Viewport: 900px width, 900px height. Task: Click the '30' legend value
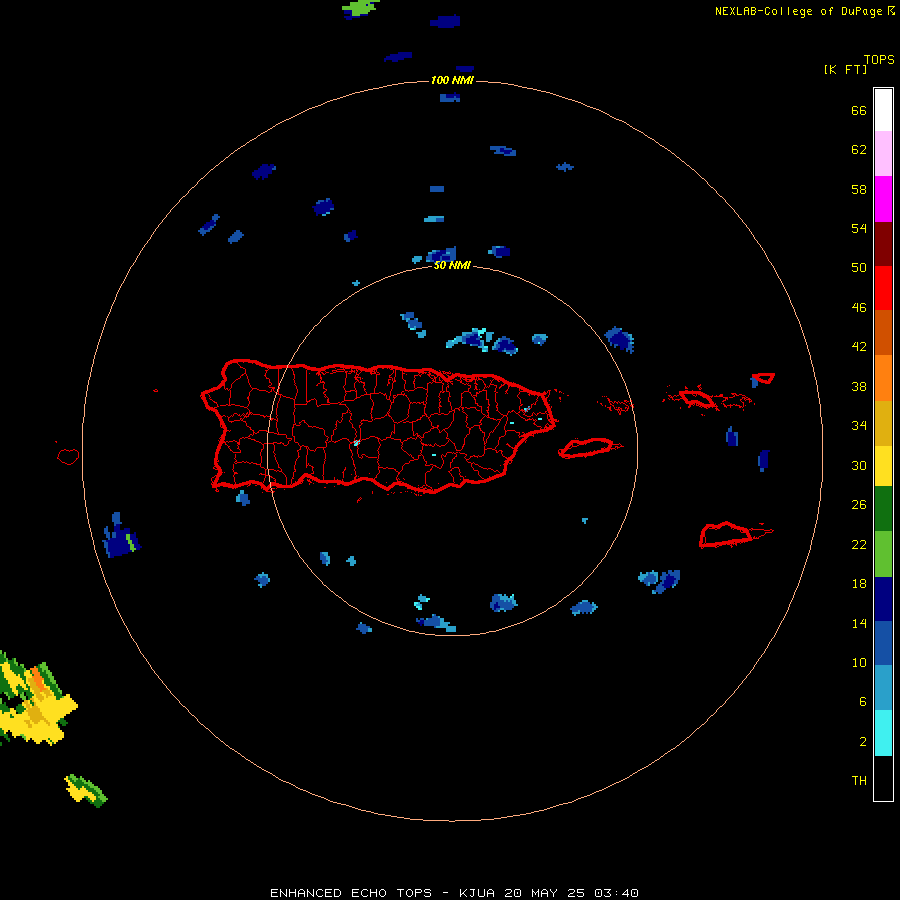pyautogui.click(x=859, y=465)
